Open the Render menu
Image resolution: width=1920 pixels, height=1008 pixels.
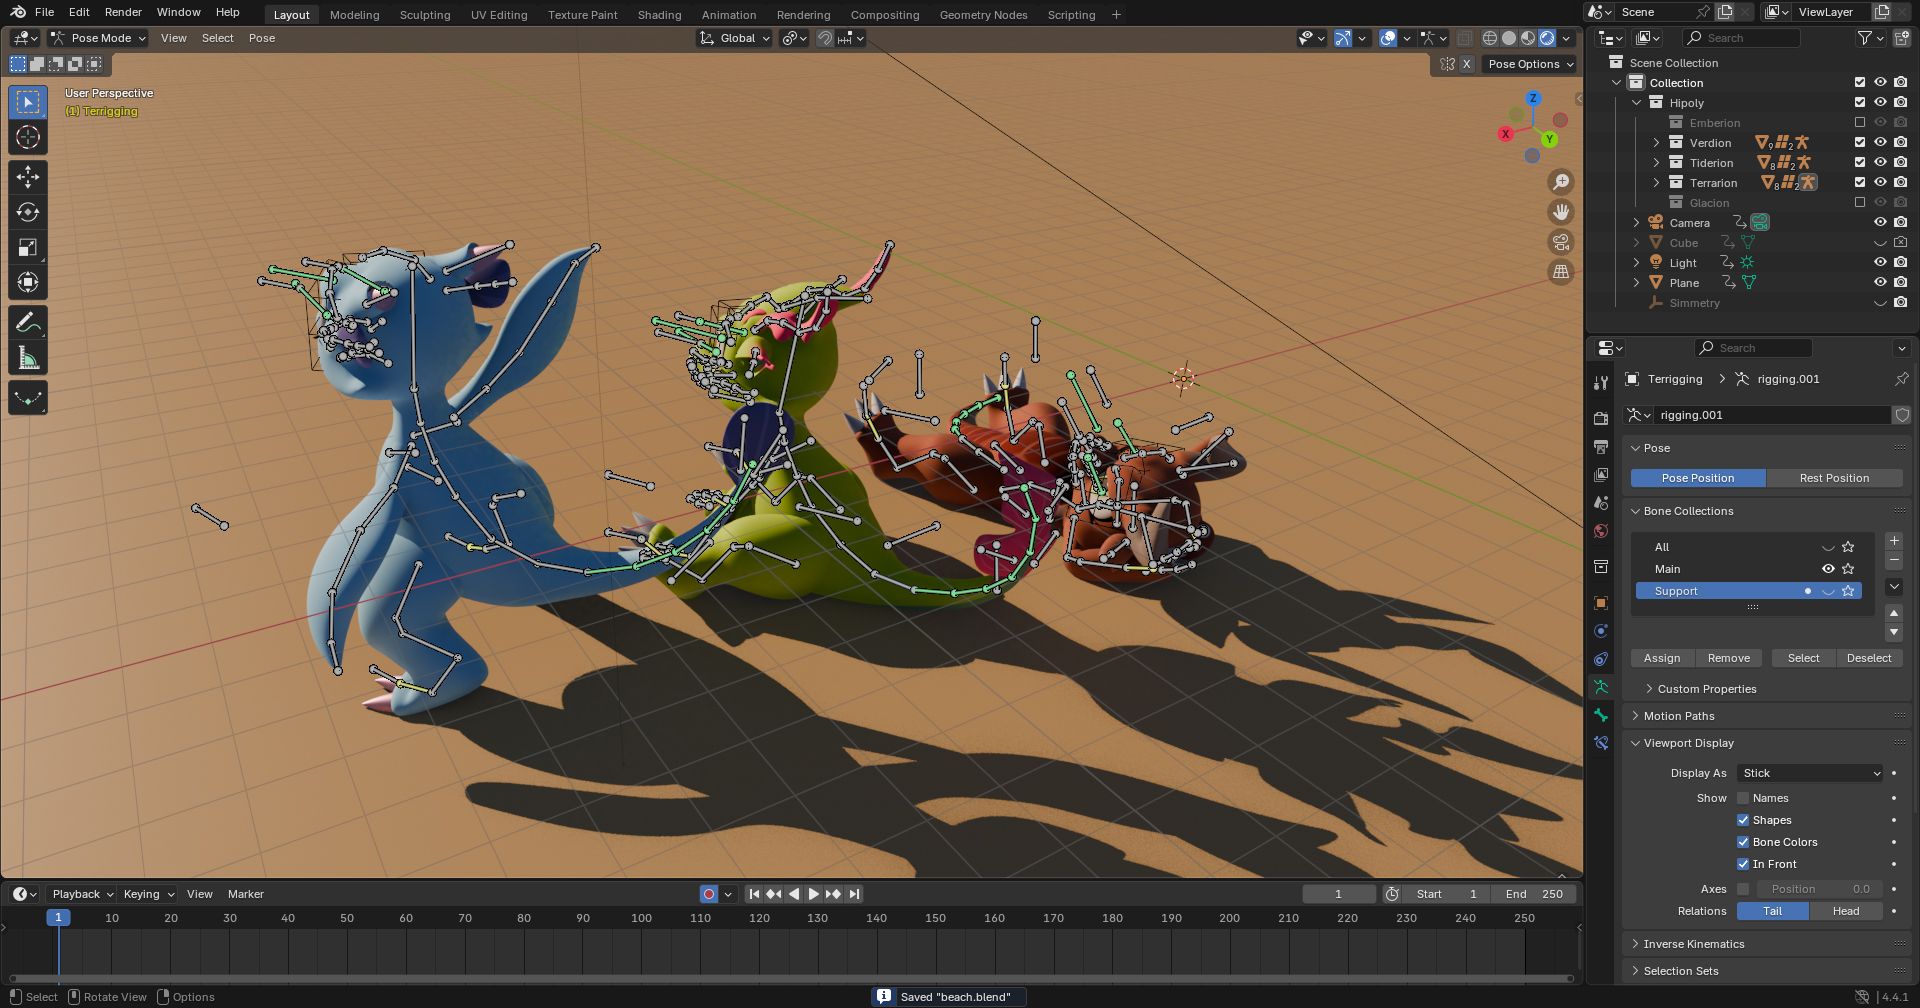[x=123, y=12]
